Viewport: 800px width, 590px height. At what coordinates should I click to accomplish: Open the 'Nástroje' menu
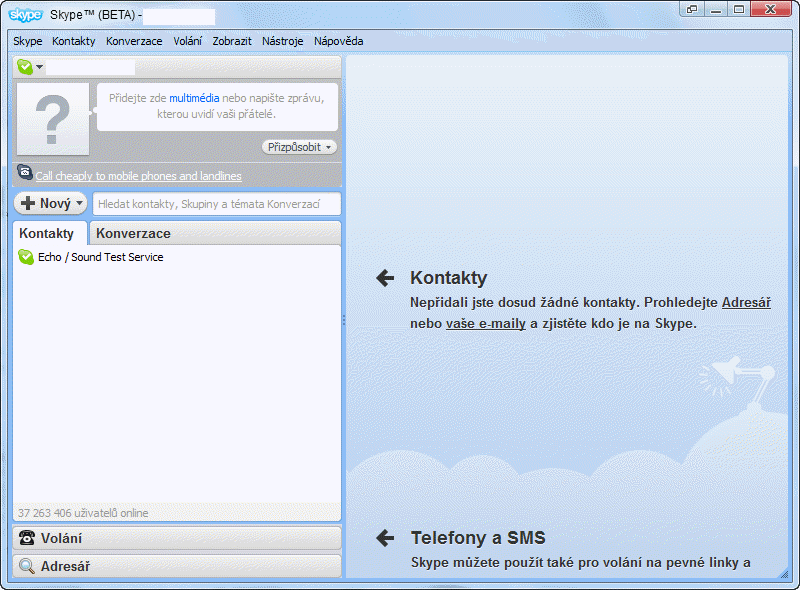pyautogui.click(x=283, y=41)
